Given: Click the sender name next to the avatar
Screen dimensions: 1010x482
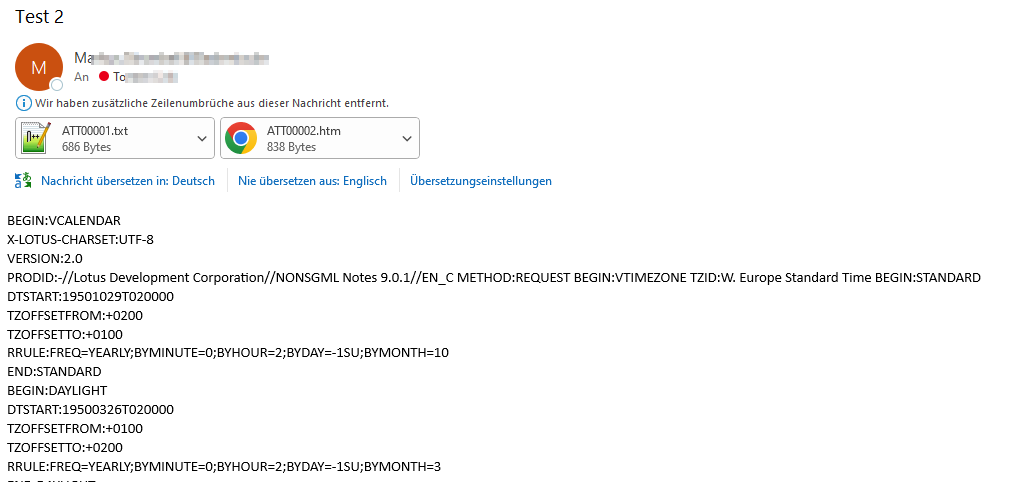Looking at the screenshot, I should click(x=171, y=58).
